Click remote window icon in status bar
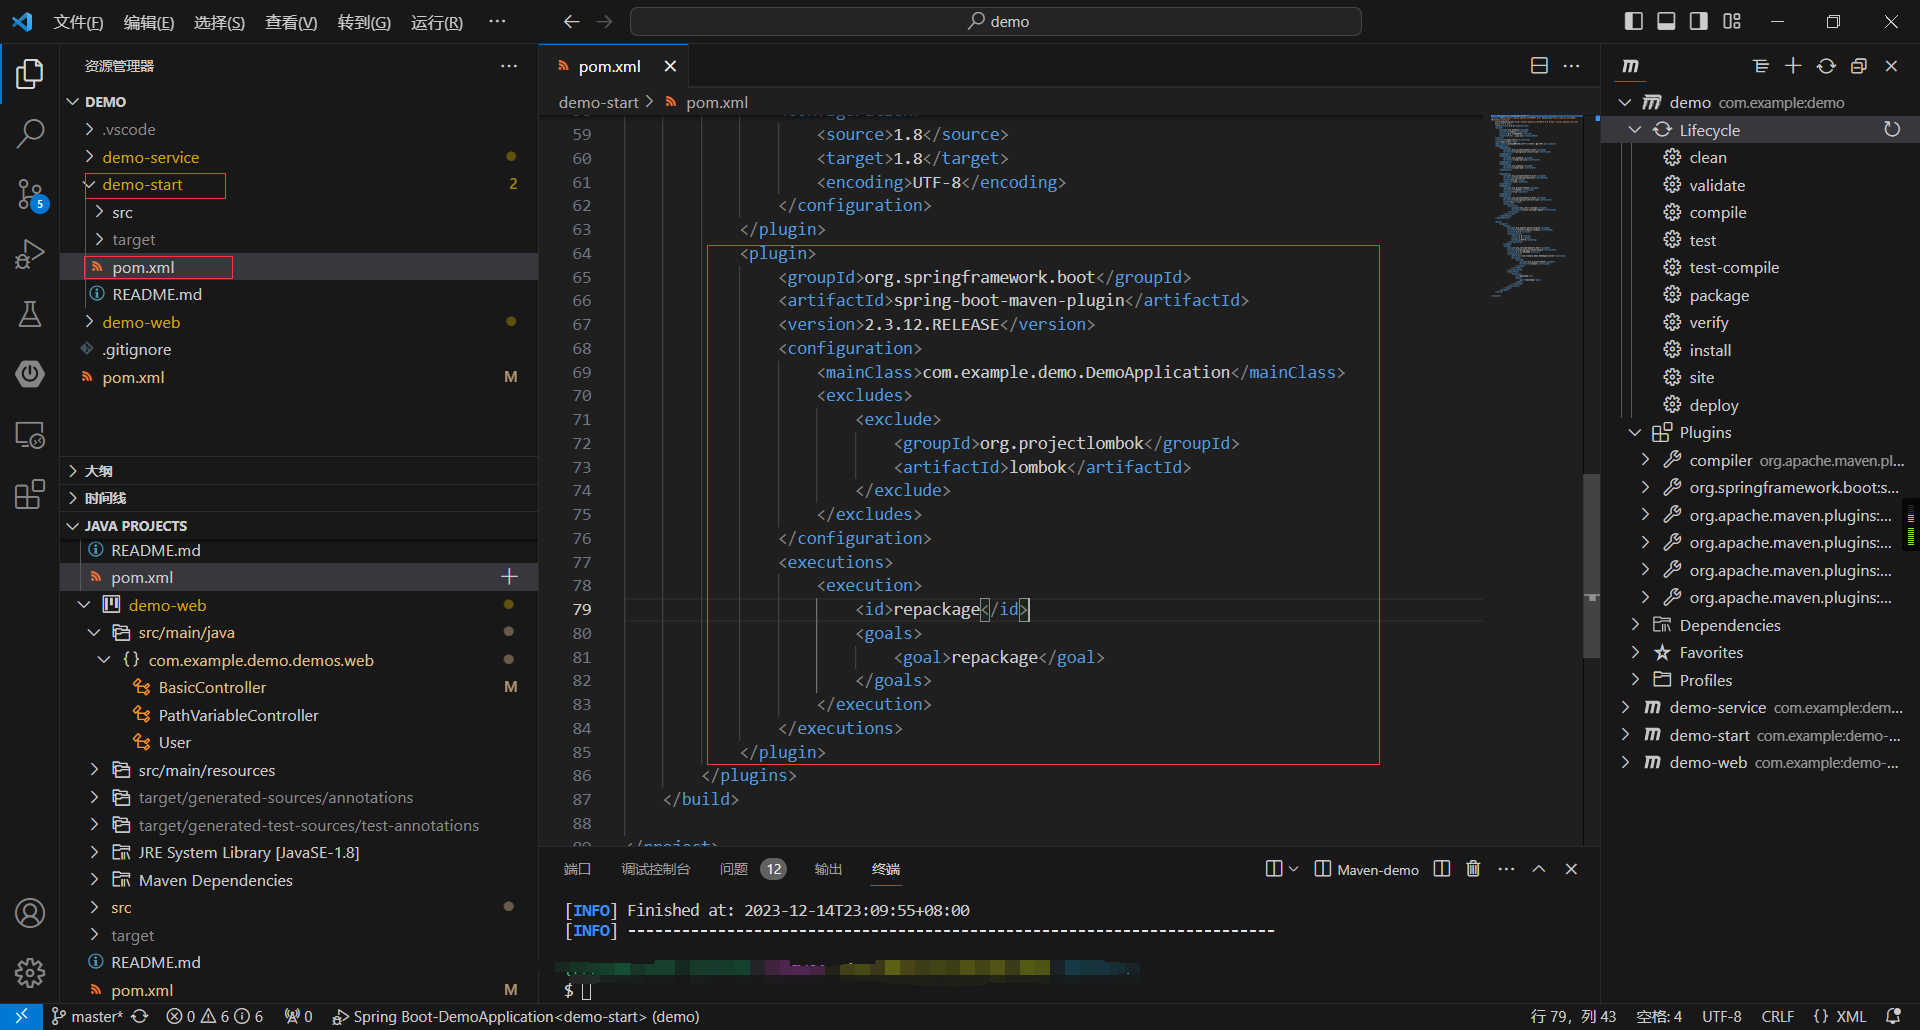The width and height of the screenshot is (1920, 1030). click(x=21, y=1016)
